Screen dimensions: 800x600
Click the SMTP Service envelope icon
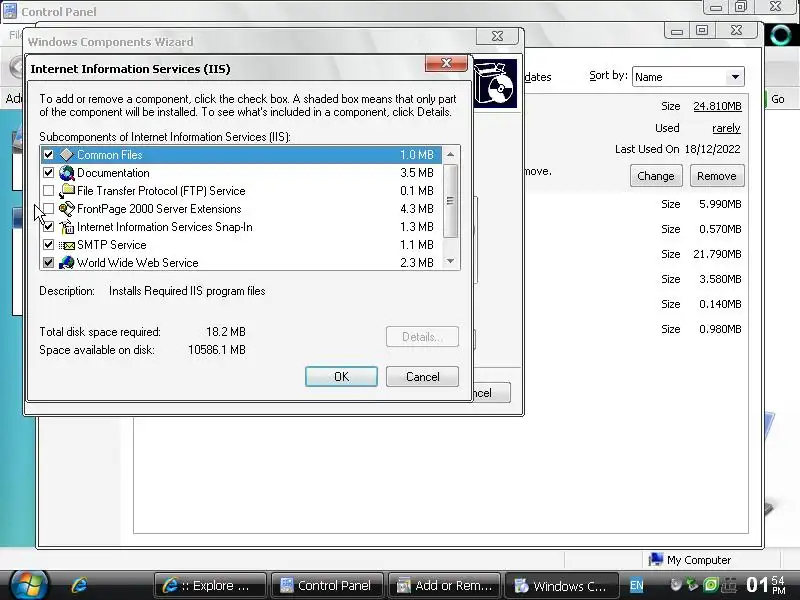pyautogui.click(x=66, y=245)
